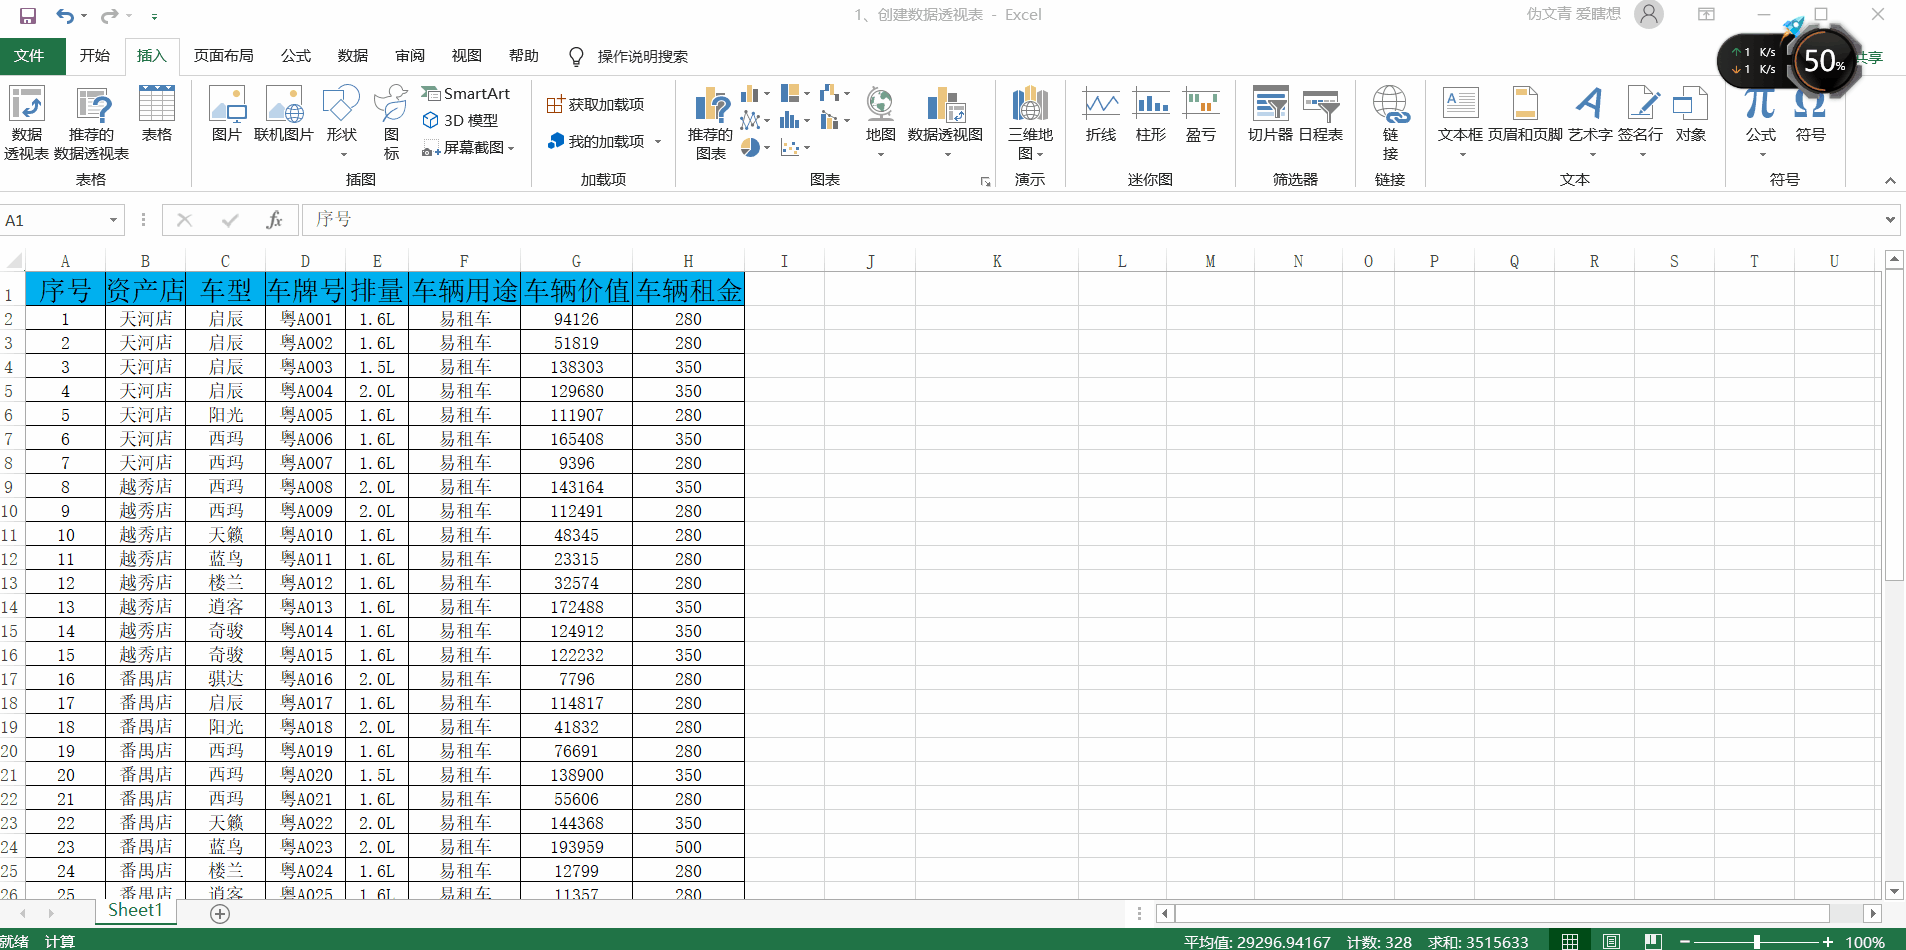Zoom in with the plus button
Screen dimensions: 1906x950
(1828, 942)
